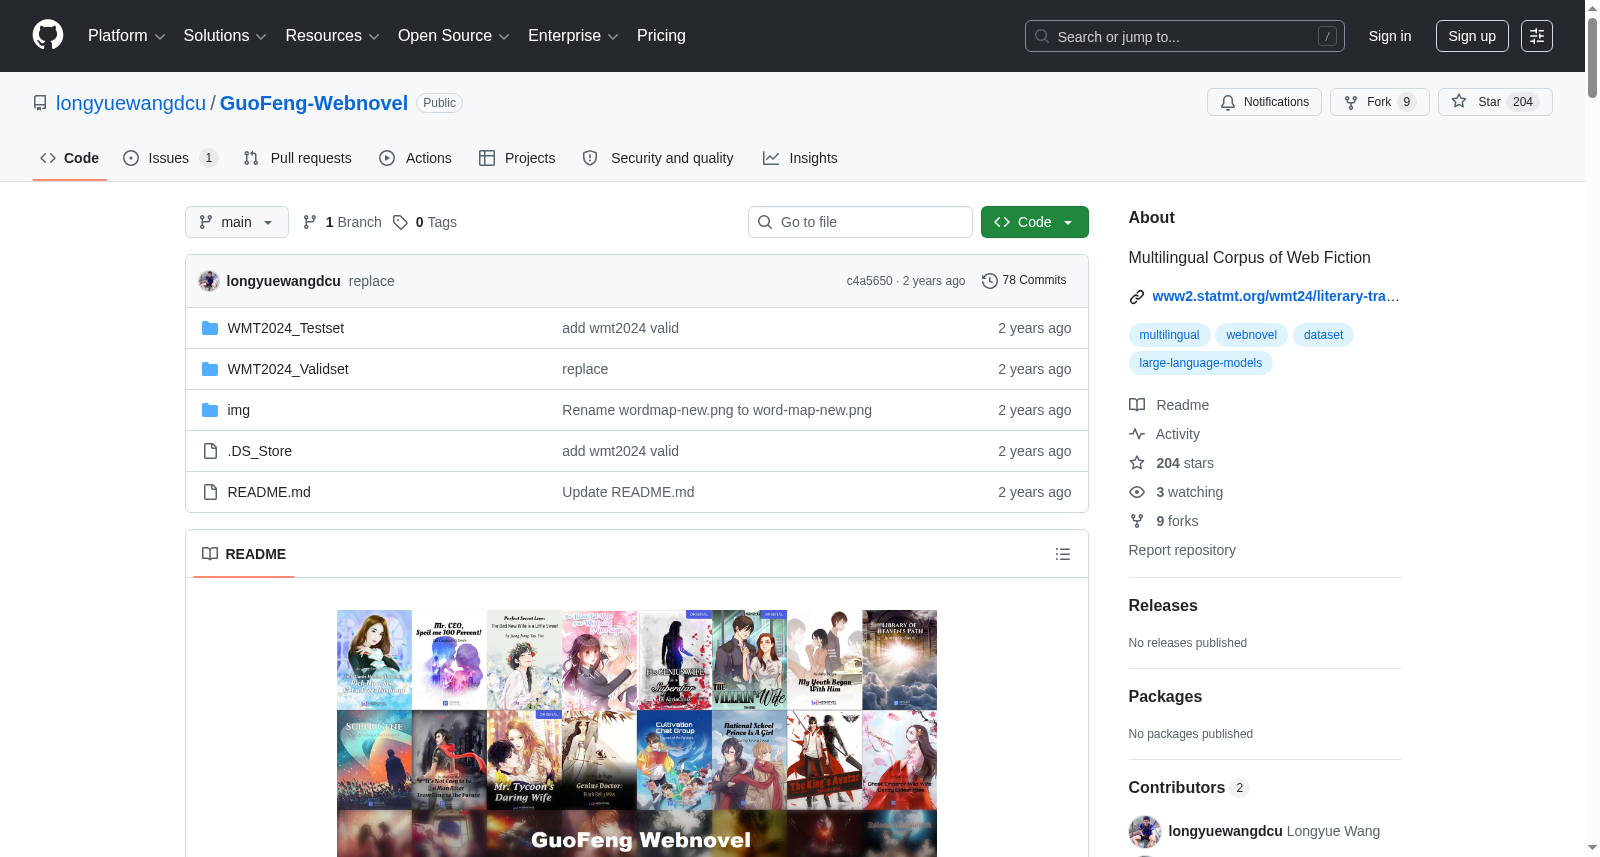The image size is (1600, 857).
Task: Click the img folder icon
Action: (x=210, y=410)
